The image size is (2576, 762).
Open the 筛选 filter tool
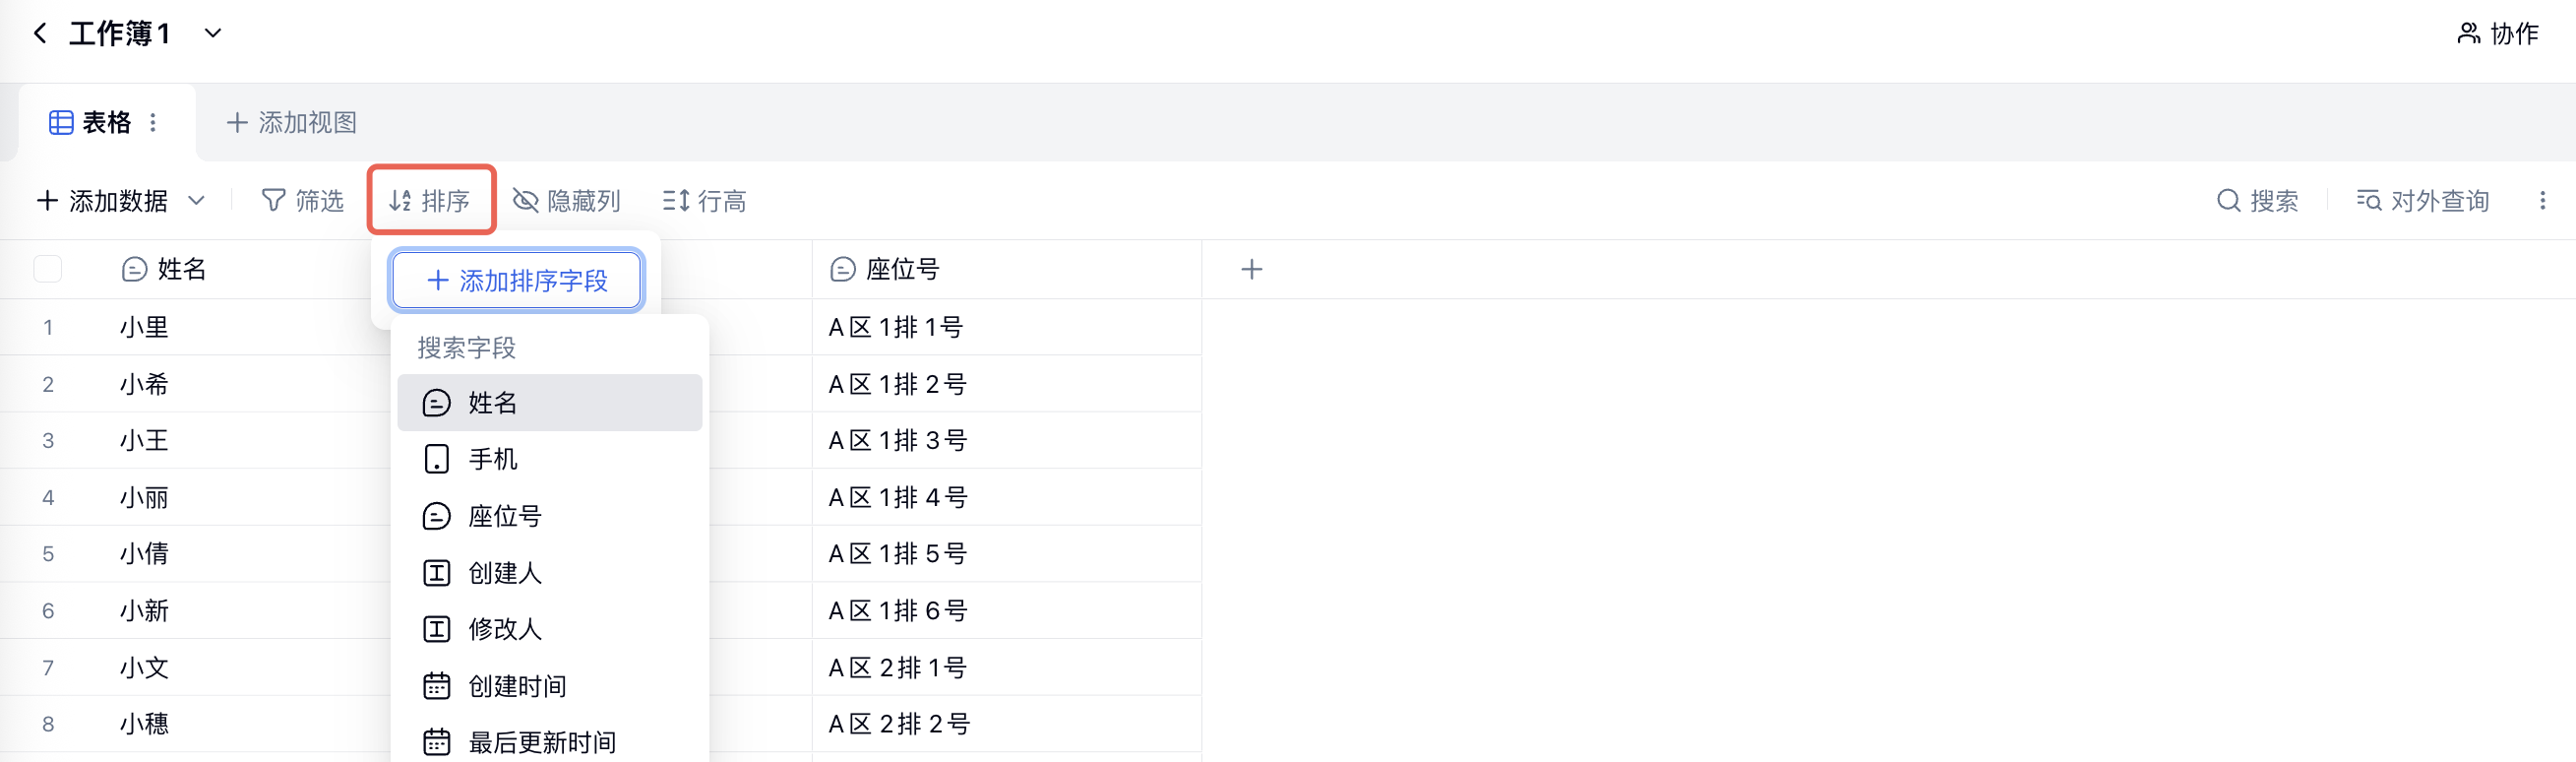tap(302, 201)
